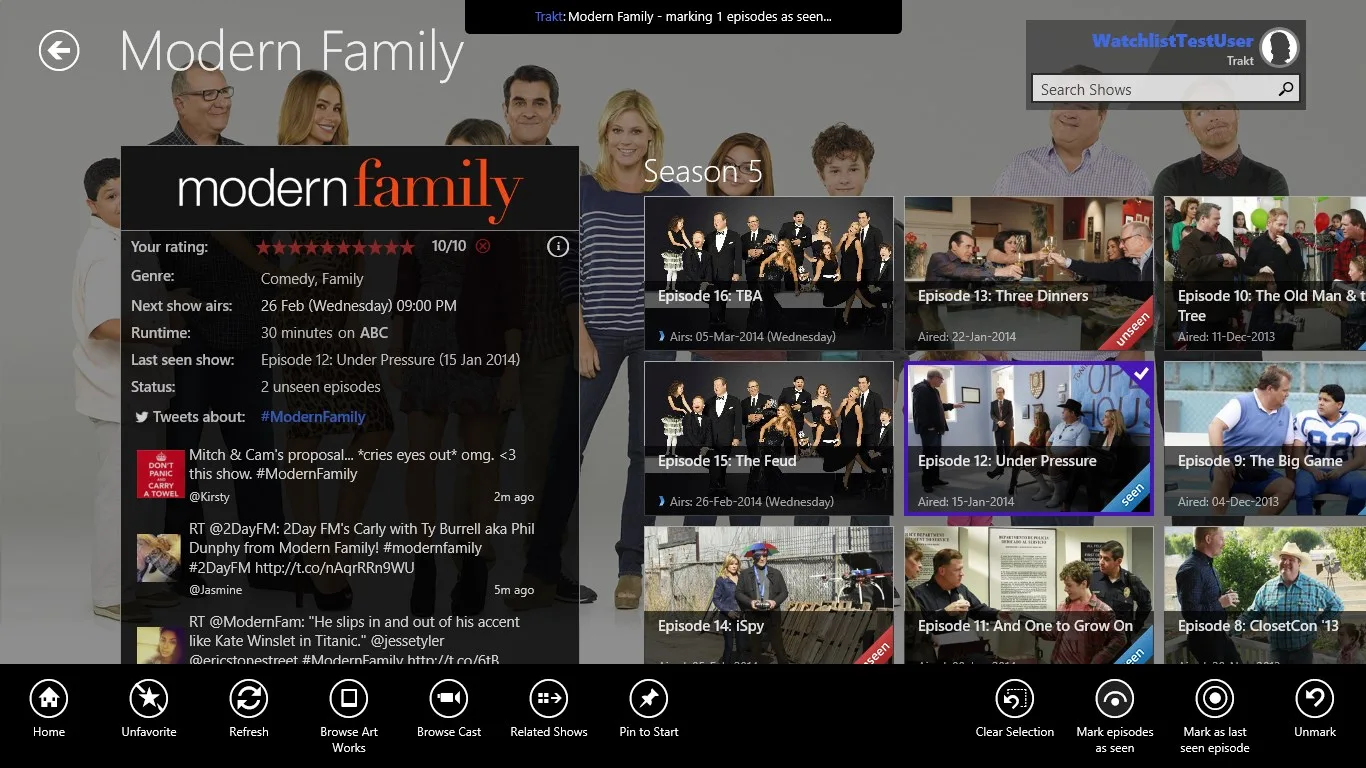1366x768 pixels.
Task: Remove rating with the red X
Action: [x=483, y=246]
